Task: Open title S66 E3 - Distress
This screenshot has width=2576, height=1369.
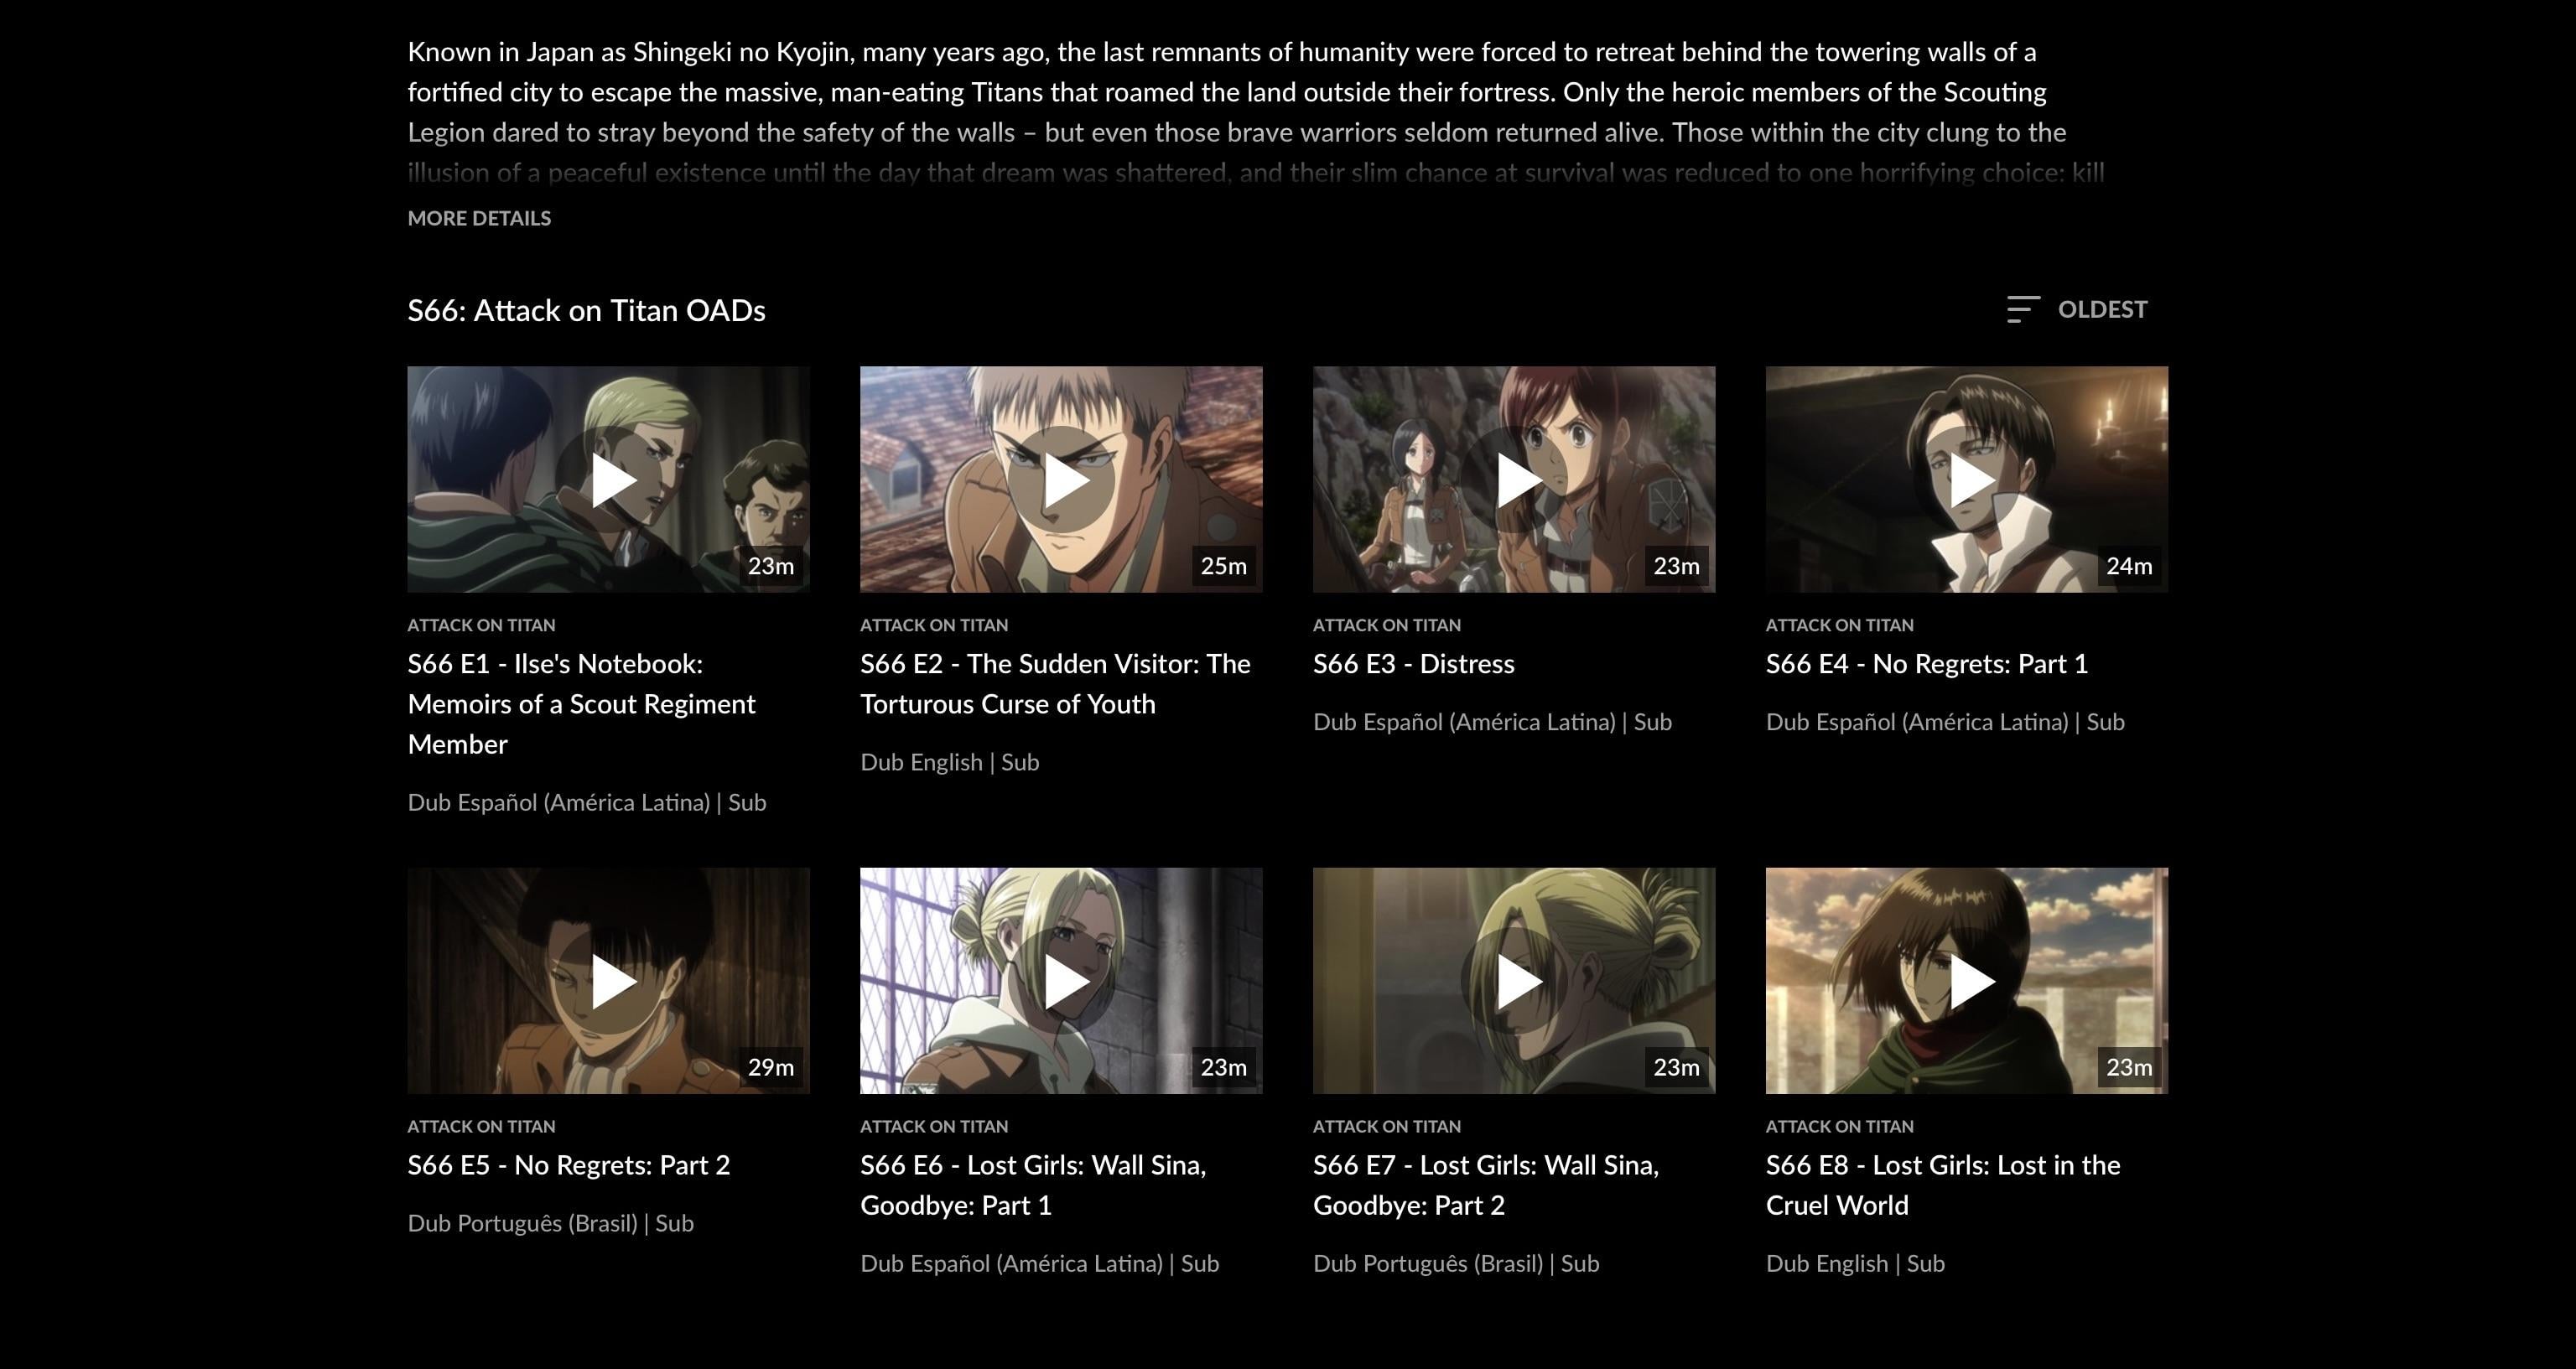Action: tap(1413, 664)
